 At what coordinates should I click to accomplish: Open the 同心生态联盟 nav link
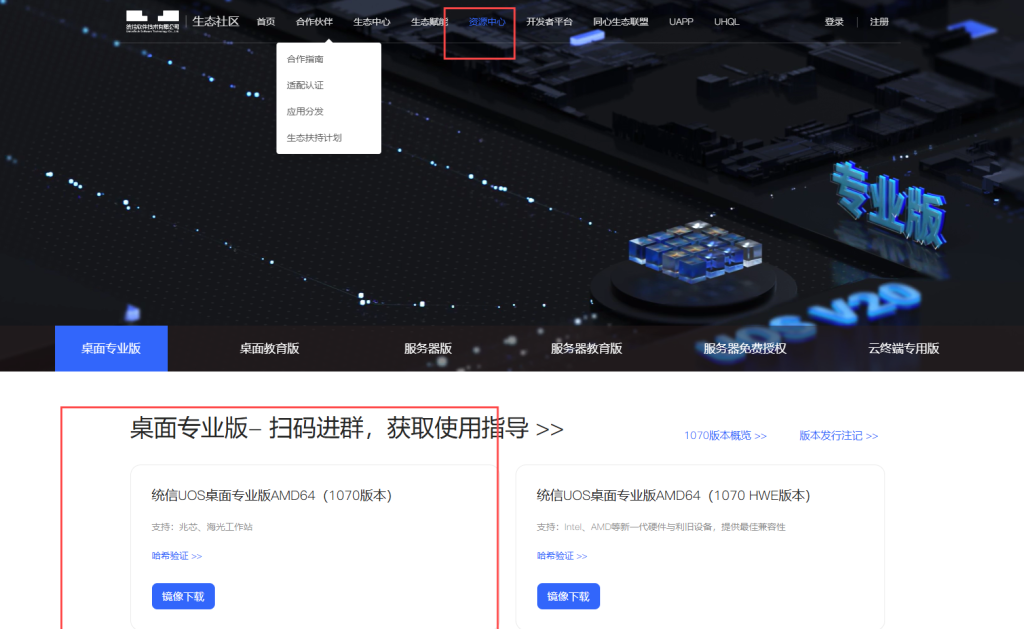[620, 22]
